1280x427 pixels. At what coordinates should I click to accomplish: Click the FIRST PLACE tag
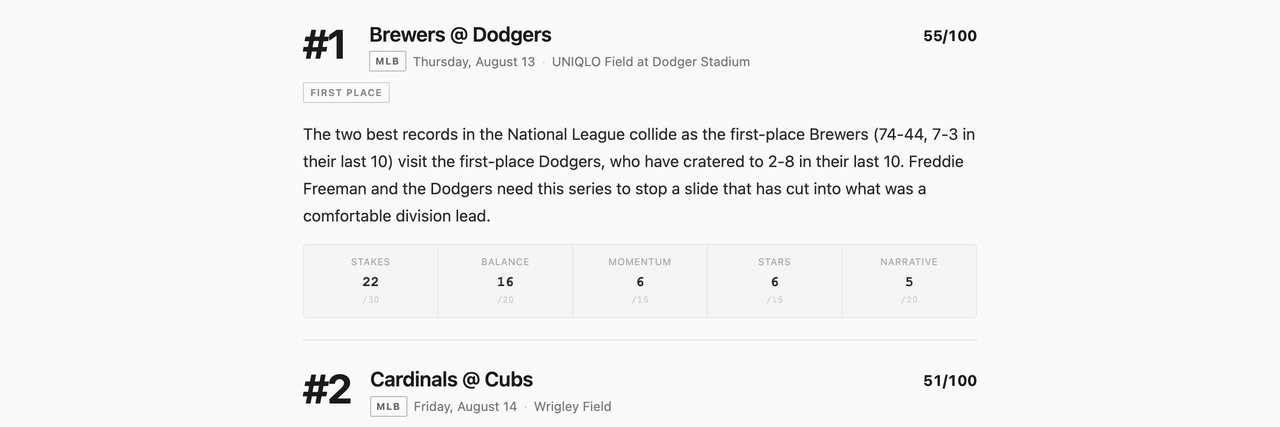pos(346,93)
